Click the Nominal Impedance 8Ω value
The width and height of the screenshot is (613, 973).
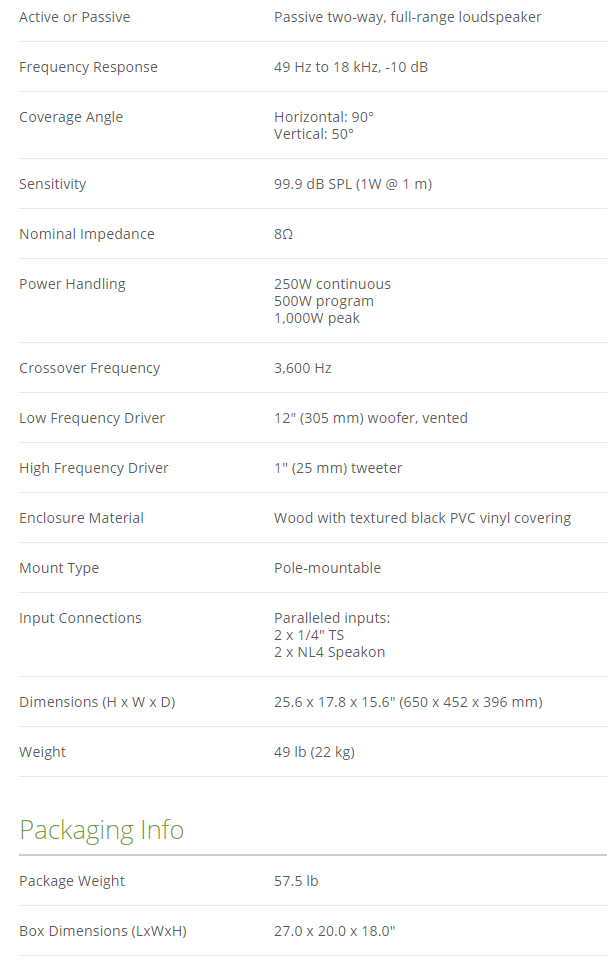point(283,234)
